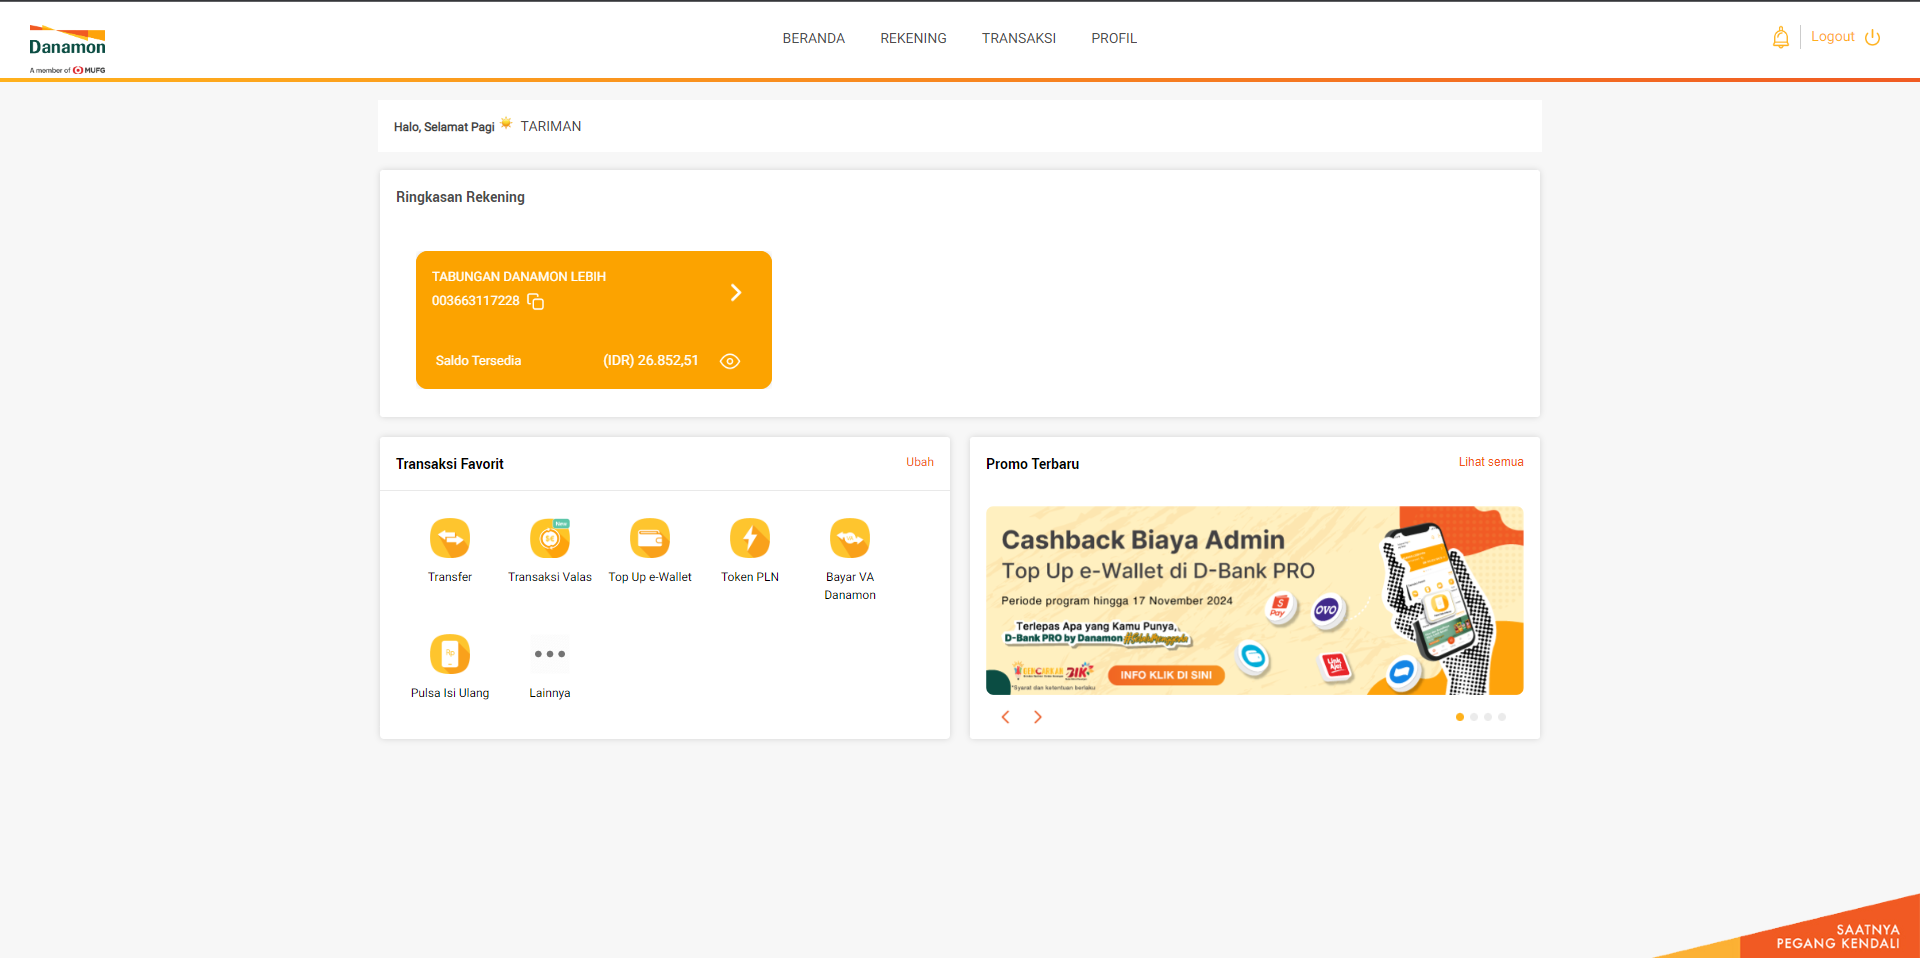Image resolution: width=1920 pixels, height=958 pixels.
Task: Show previous promo banner
Action: point(1006,717)
